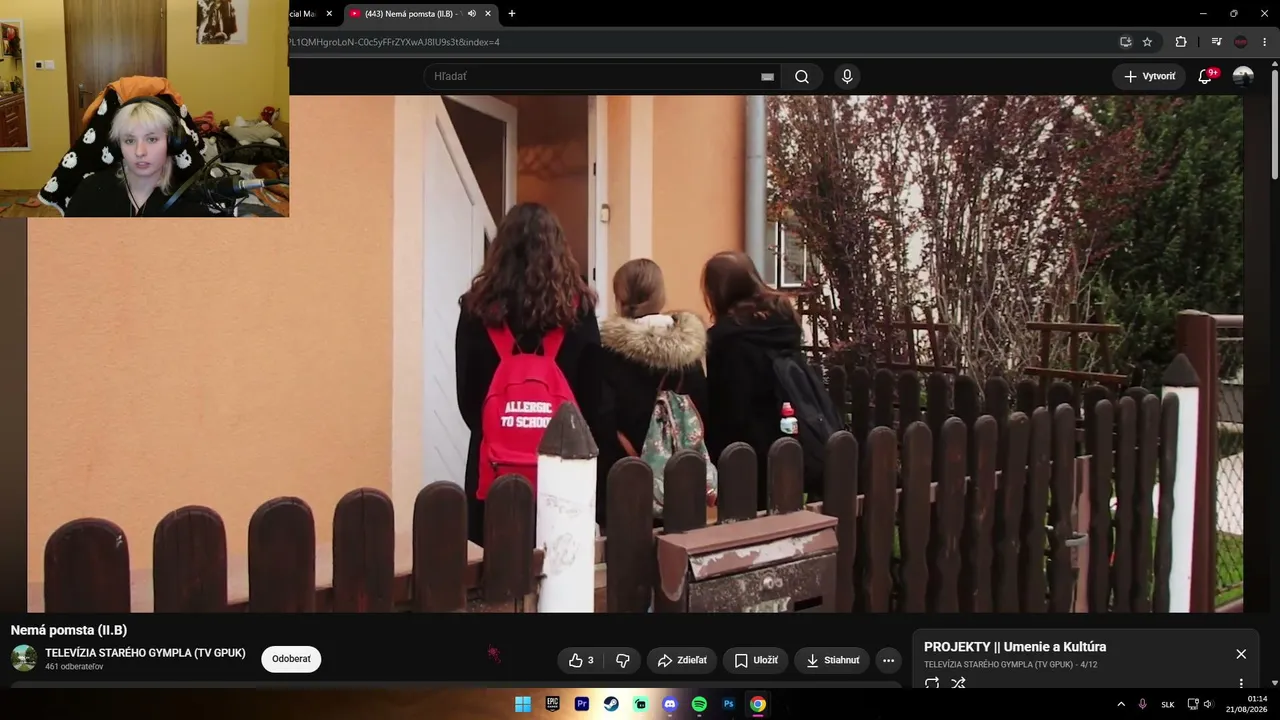
Task: Open Spotify from the taskbar
Action: 699,704
